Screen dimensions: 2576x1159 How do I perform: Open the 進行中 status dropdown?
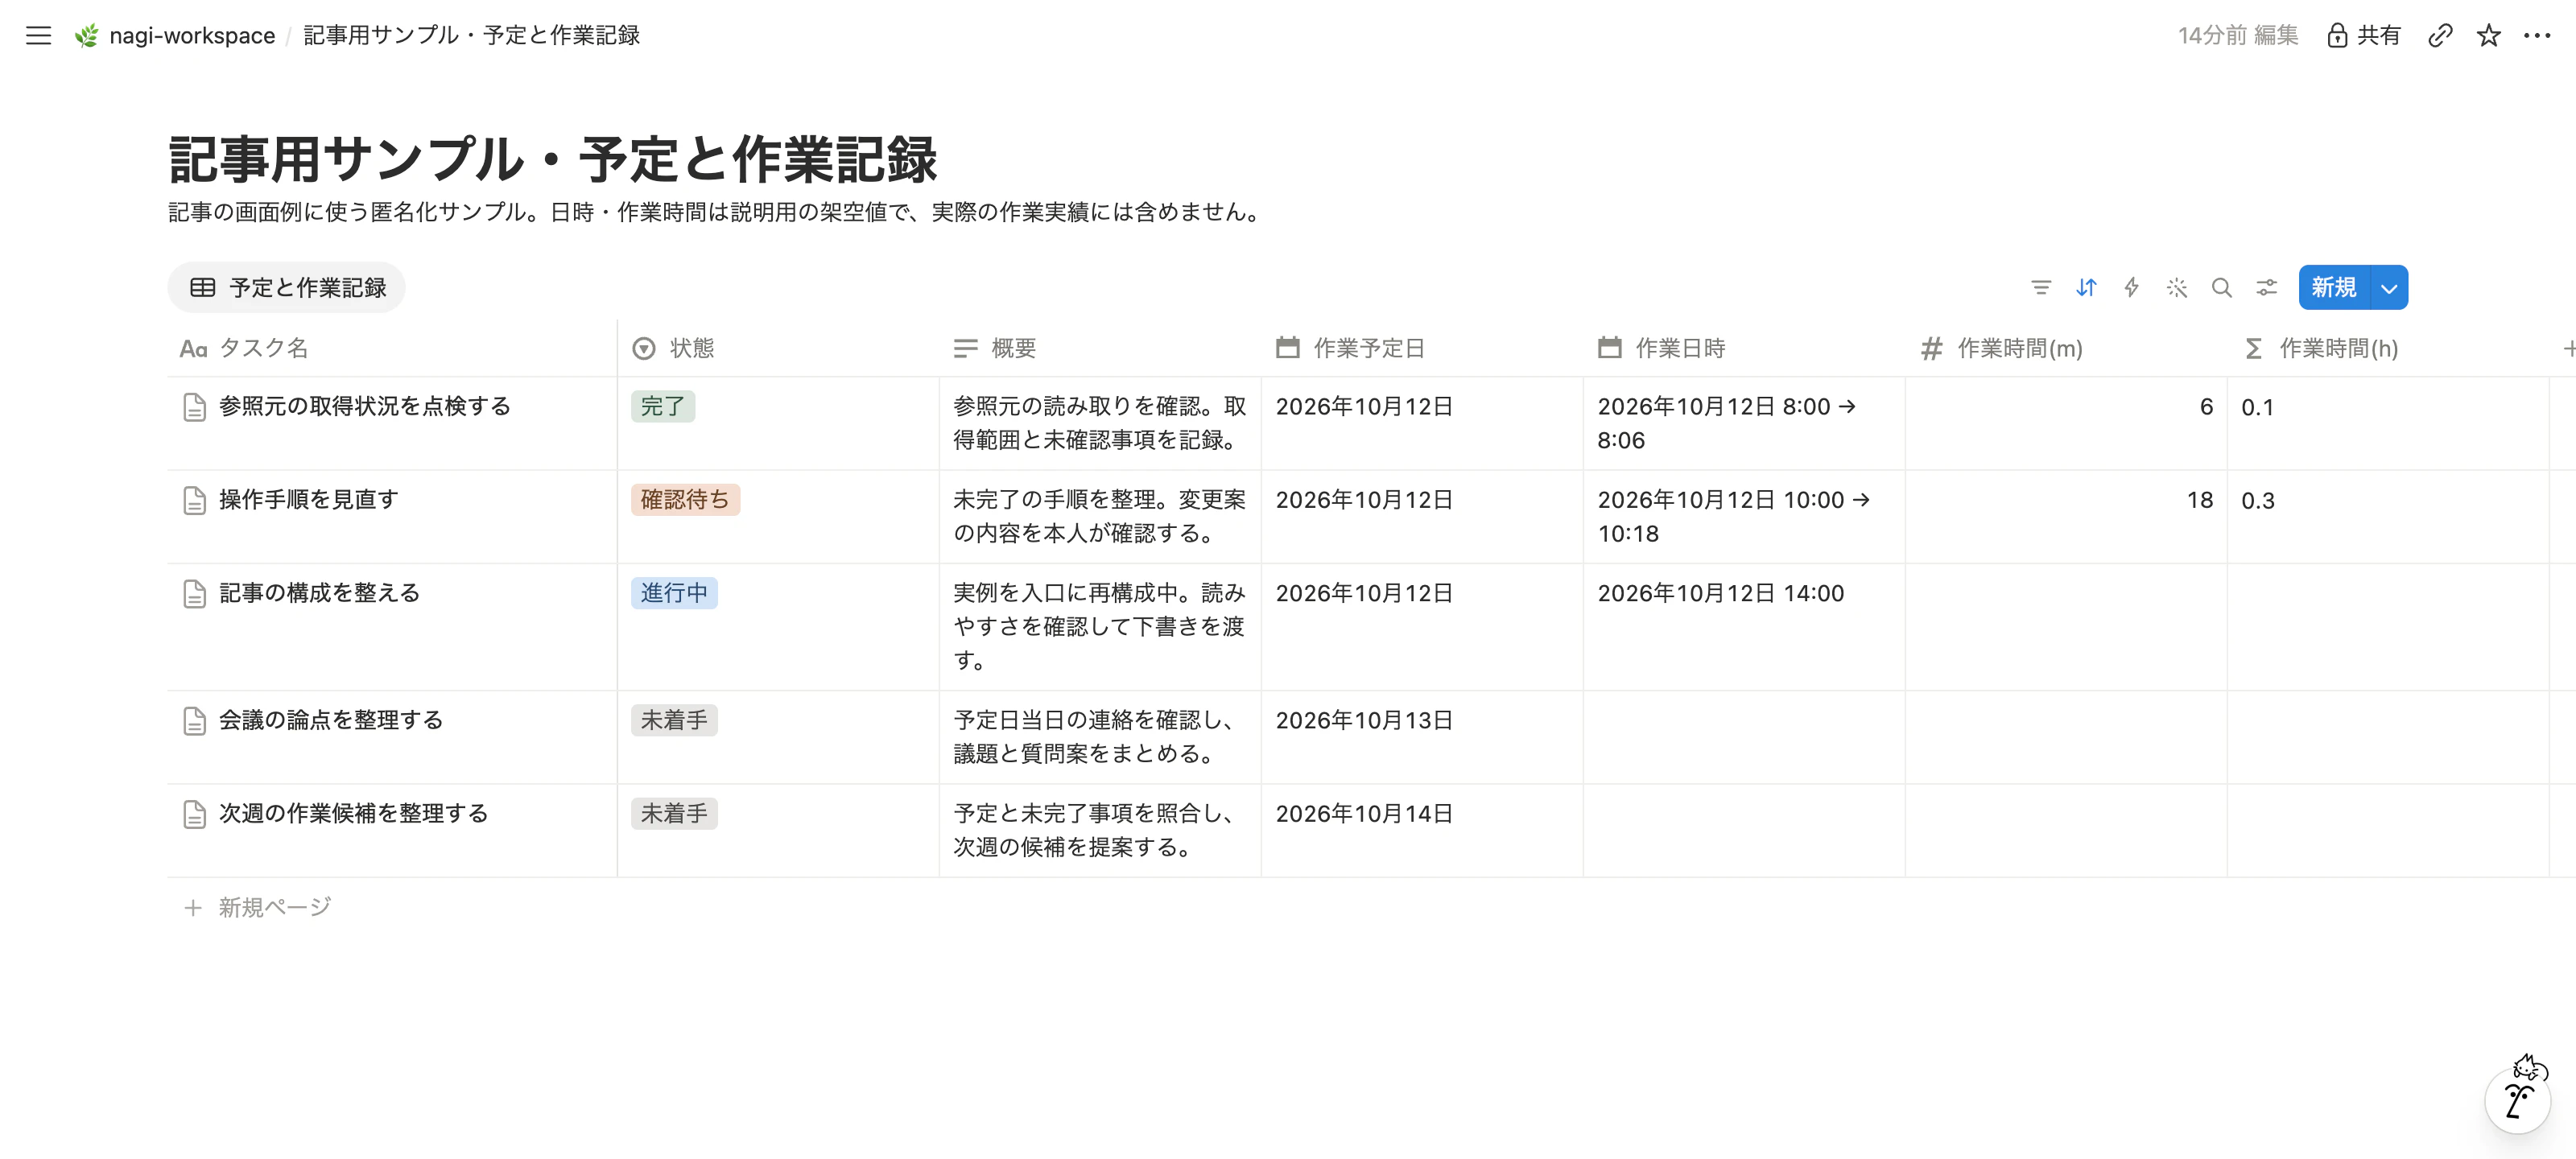pyautogui.click(x=674, y=594)
